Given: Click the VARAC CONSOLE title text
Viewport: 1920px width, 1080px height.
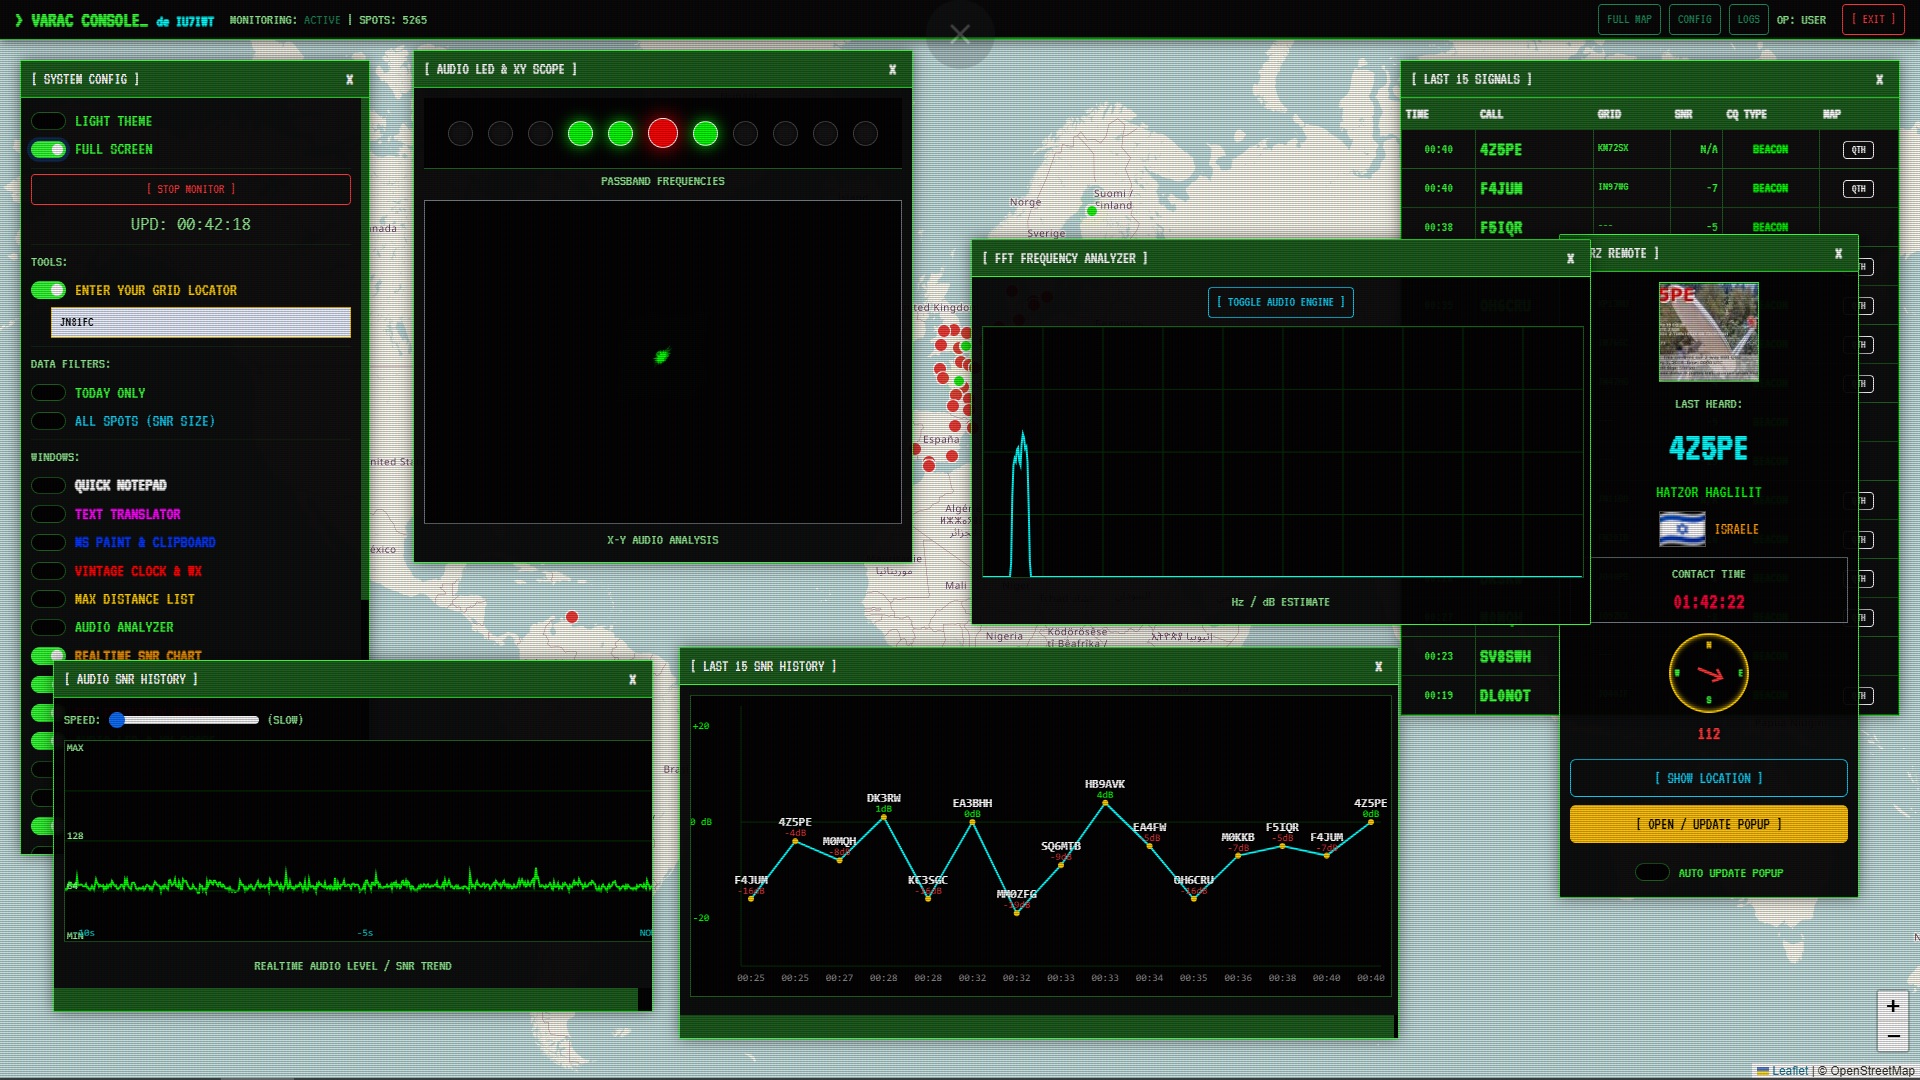Looking at the screenshot, I should (x=89, y=20).
